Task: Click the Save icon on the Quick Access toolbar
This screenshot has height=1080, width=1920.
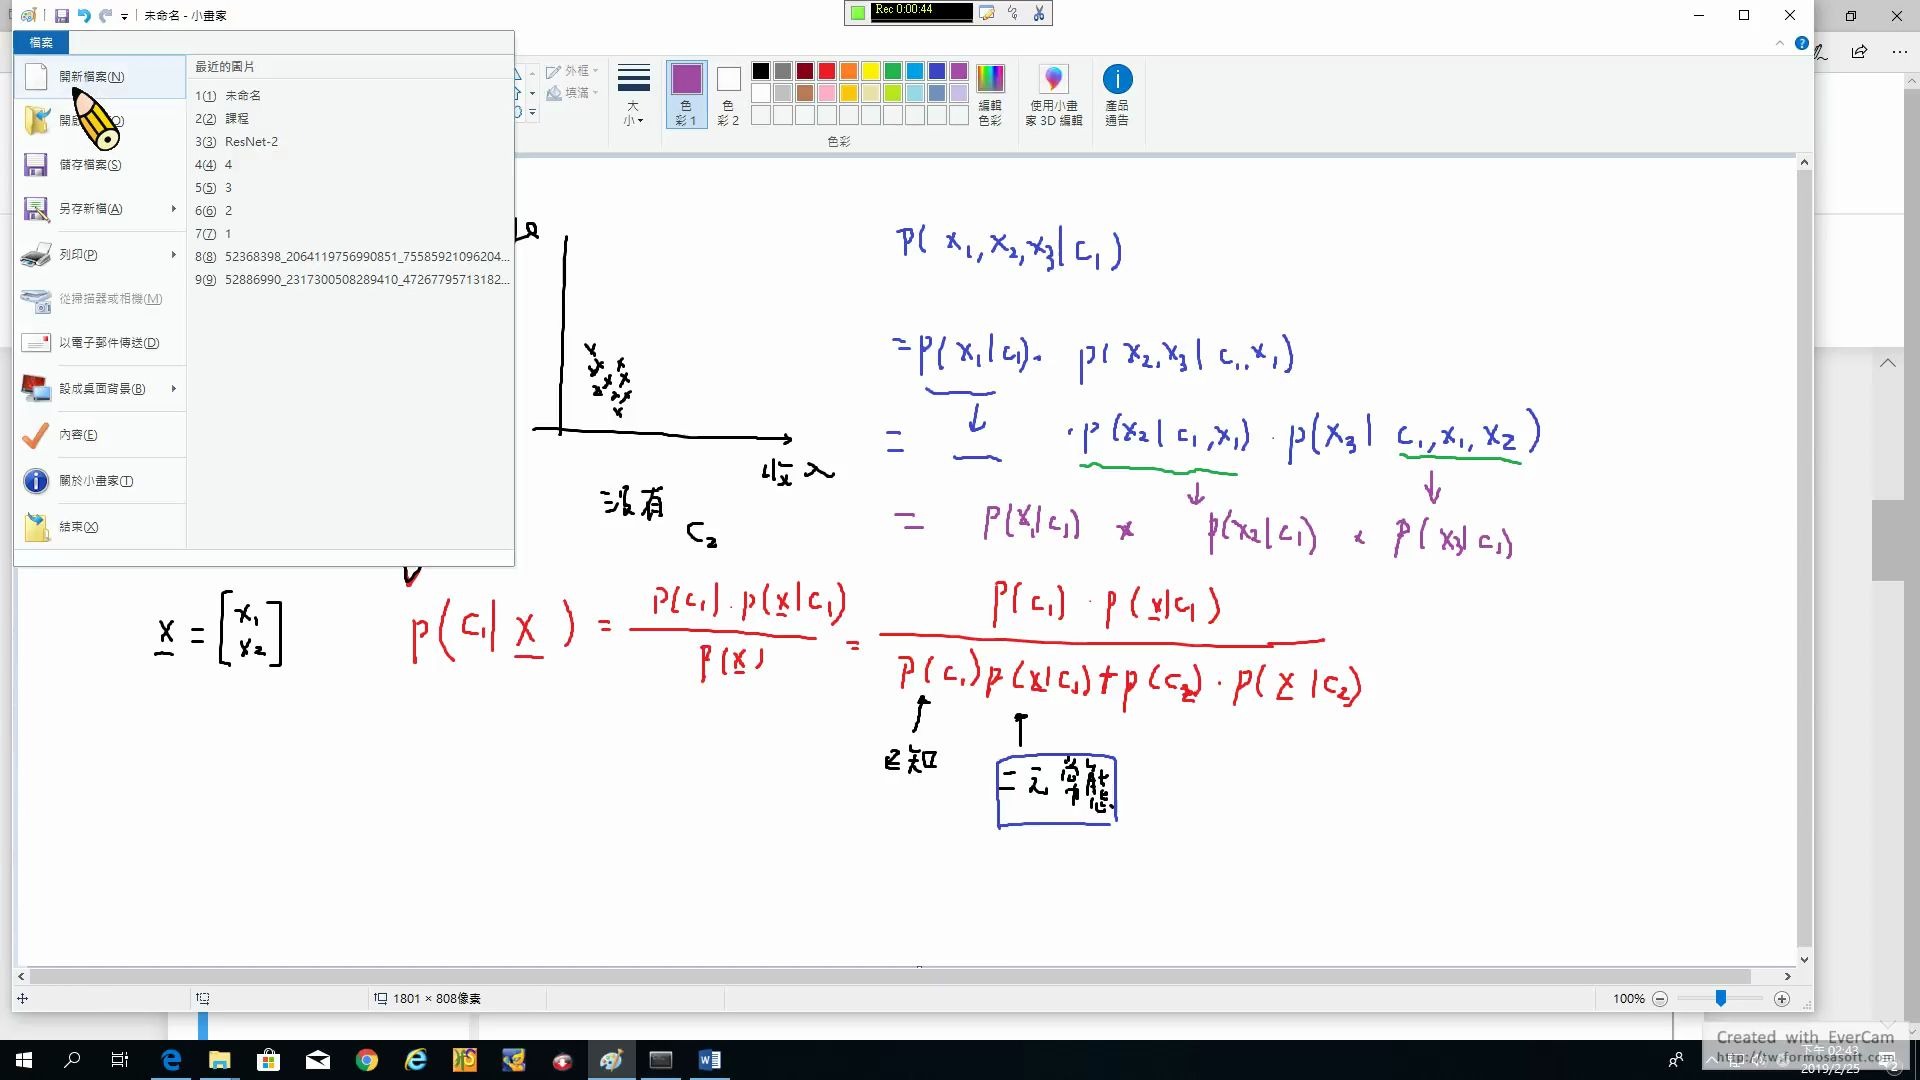Action: point(63,15)
